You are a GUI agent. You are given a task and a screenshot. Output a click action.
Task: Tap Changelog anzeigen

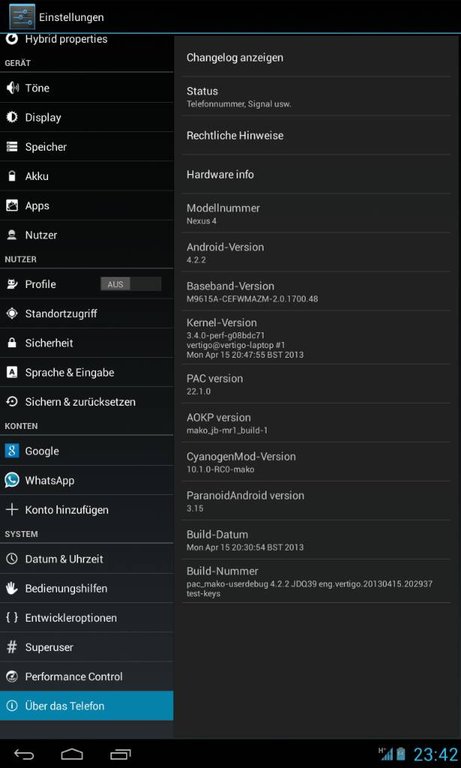point(316,57)
